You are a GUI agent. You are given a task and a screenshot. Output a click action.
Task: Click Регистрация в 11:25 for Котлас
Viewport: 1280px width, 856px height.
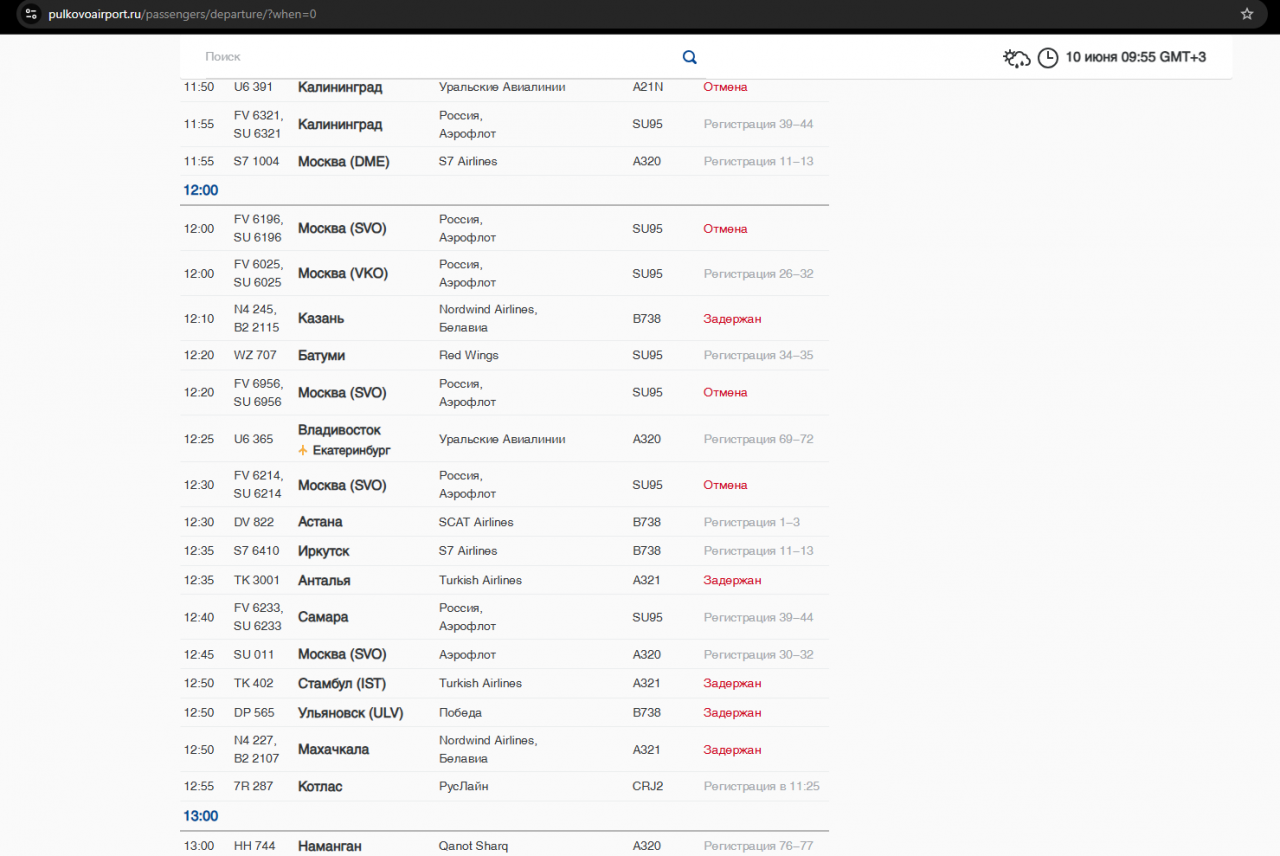point(761,786)
